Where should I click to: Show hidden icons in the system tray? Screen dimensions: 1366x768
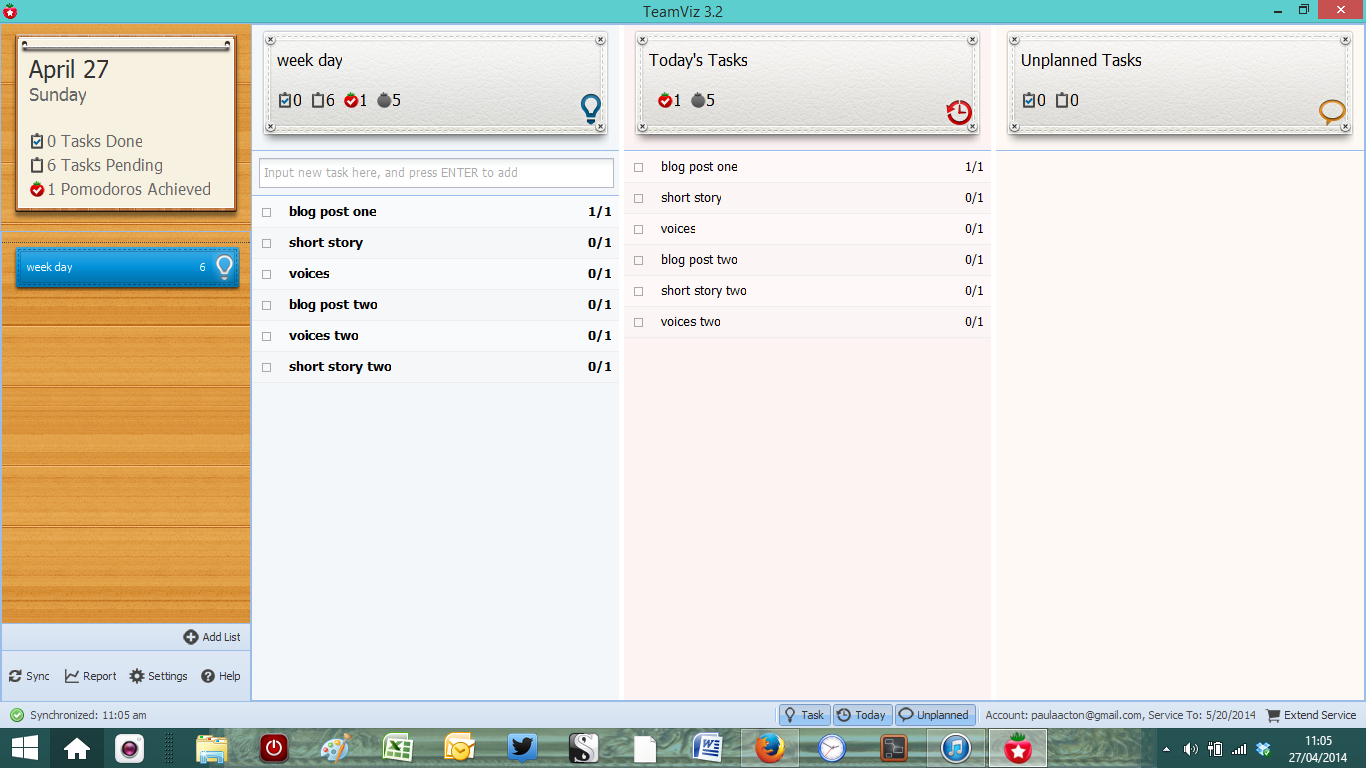(x=1165, y=749)
